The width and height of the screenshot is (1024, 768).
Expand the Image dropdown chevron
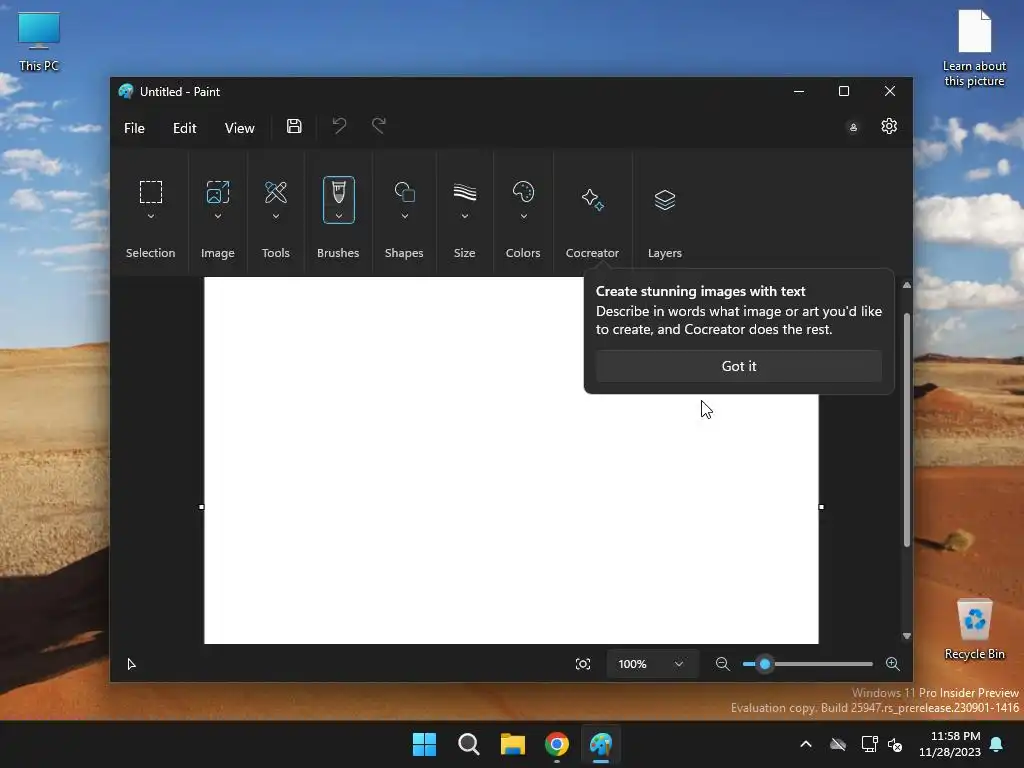[217, 216]
